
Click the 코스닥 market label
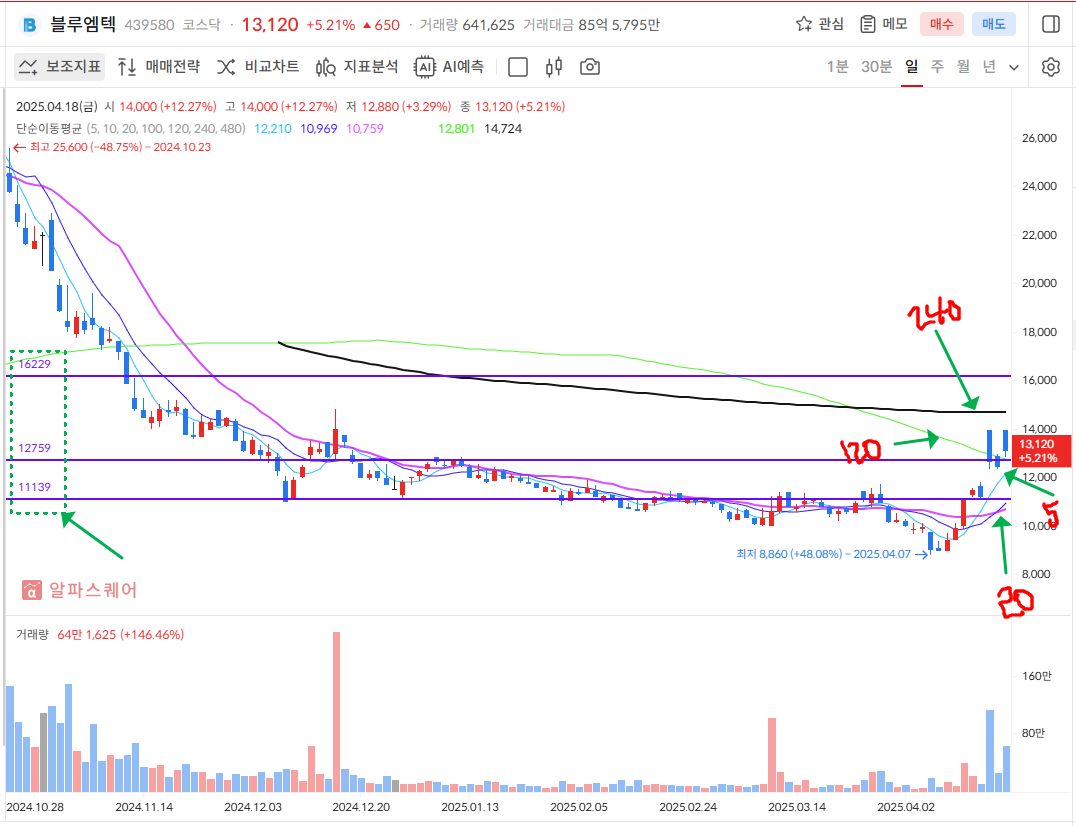pyautogui.click(x=202, y=25)
